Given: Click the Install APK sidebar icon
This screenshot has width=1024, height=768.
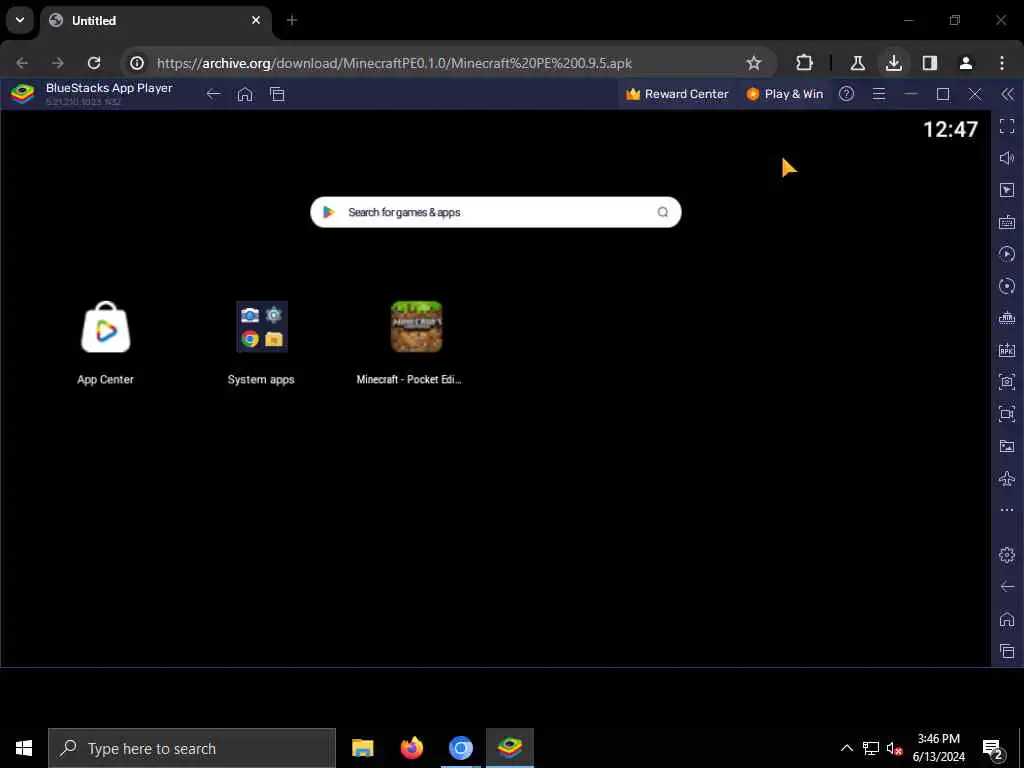Looking at the screenshot, I should 1007,350.
